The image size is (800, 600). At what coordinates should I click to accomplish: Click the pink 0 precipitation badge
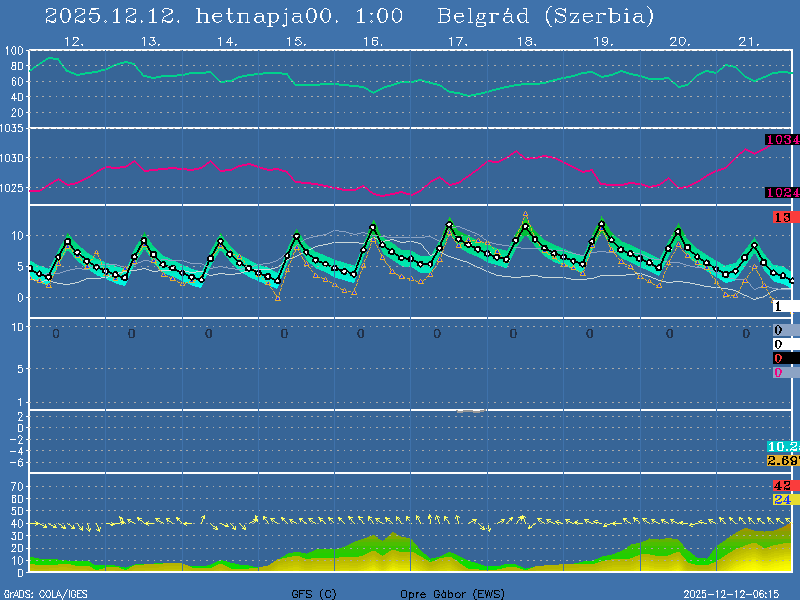point(783,372)
